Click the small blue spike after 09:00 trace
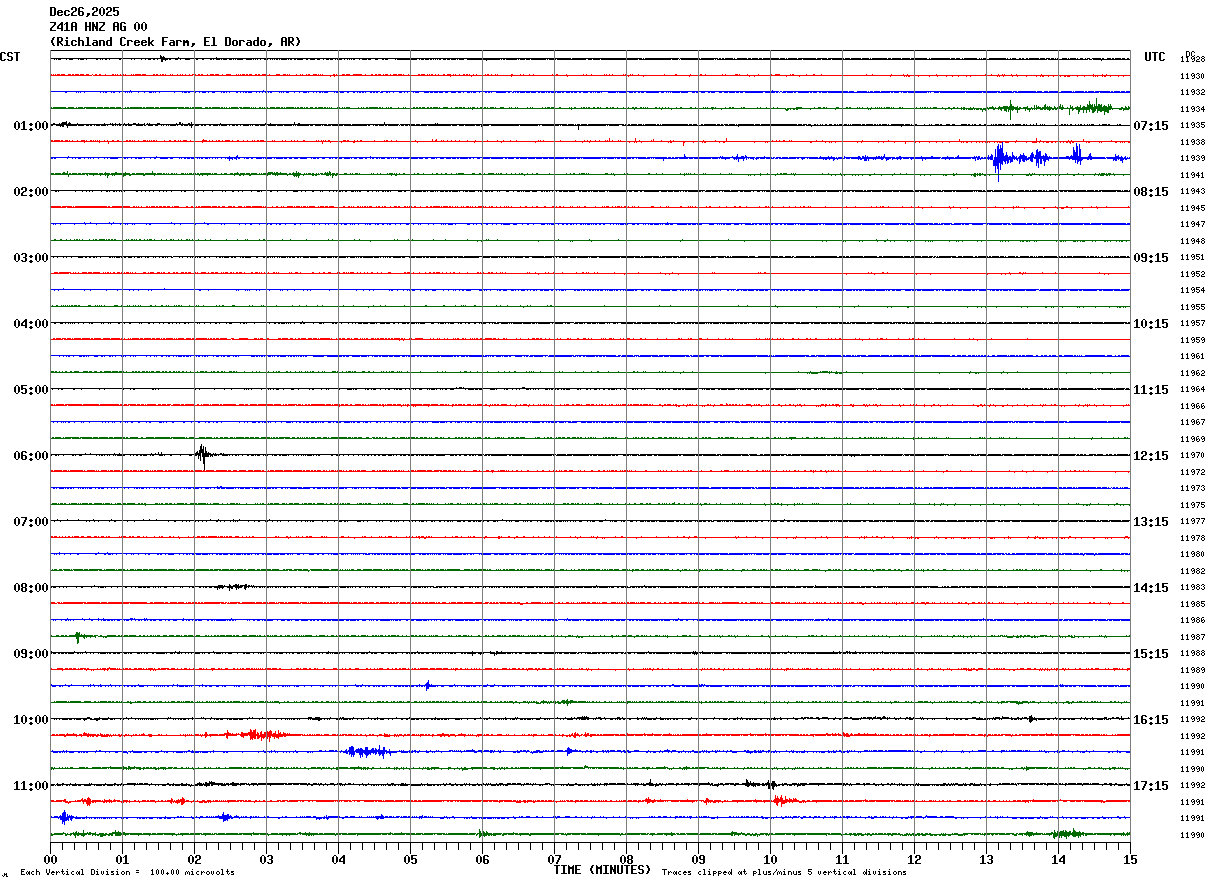Screen dimensions: 1210x886 coord(427,685)
